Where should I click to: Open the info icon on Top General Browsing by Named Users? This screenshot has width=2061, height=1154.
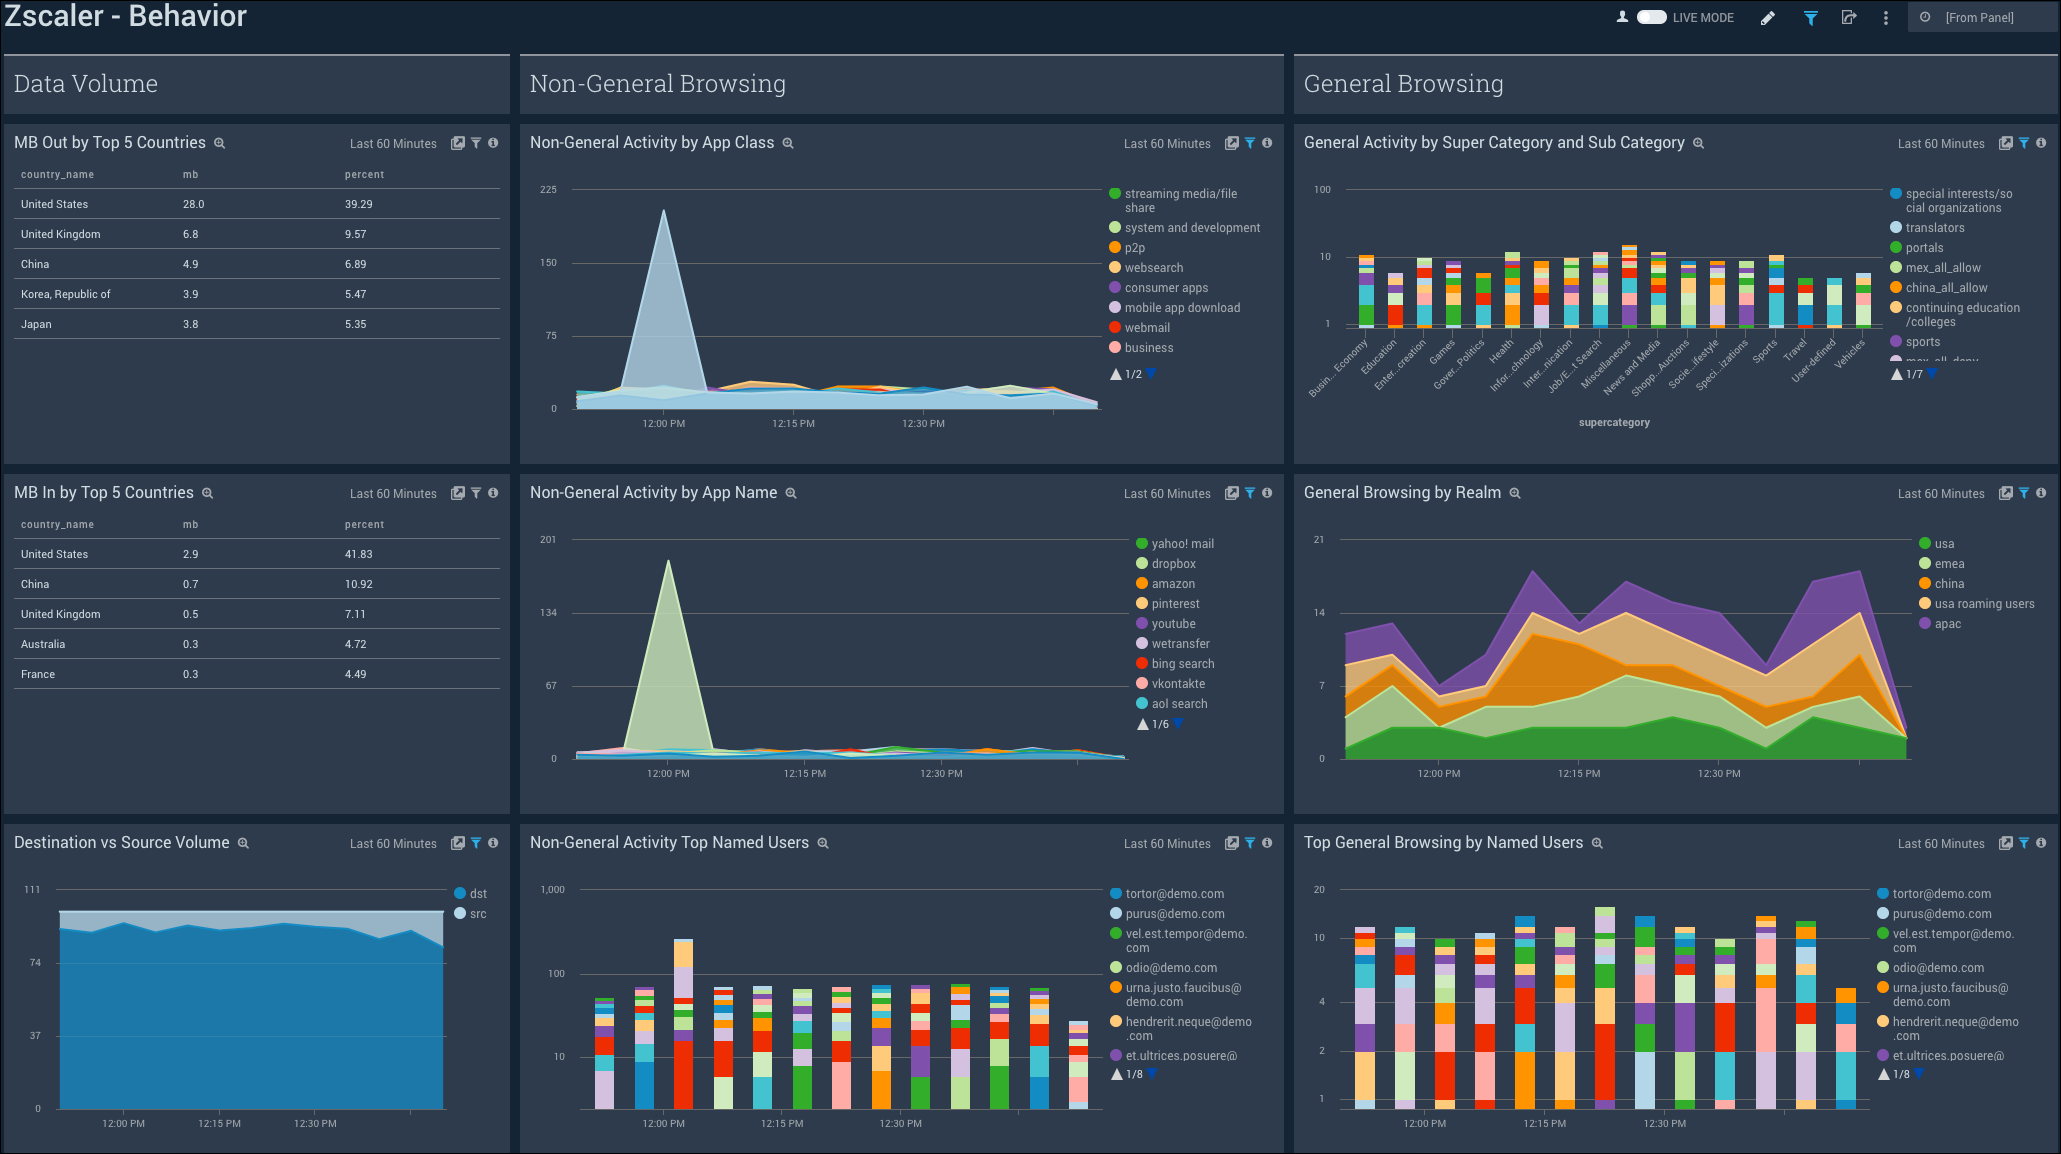(2043, 843)
